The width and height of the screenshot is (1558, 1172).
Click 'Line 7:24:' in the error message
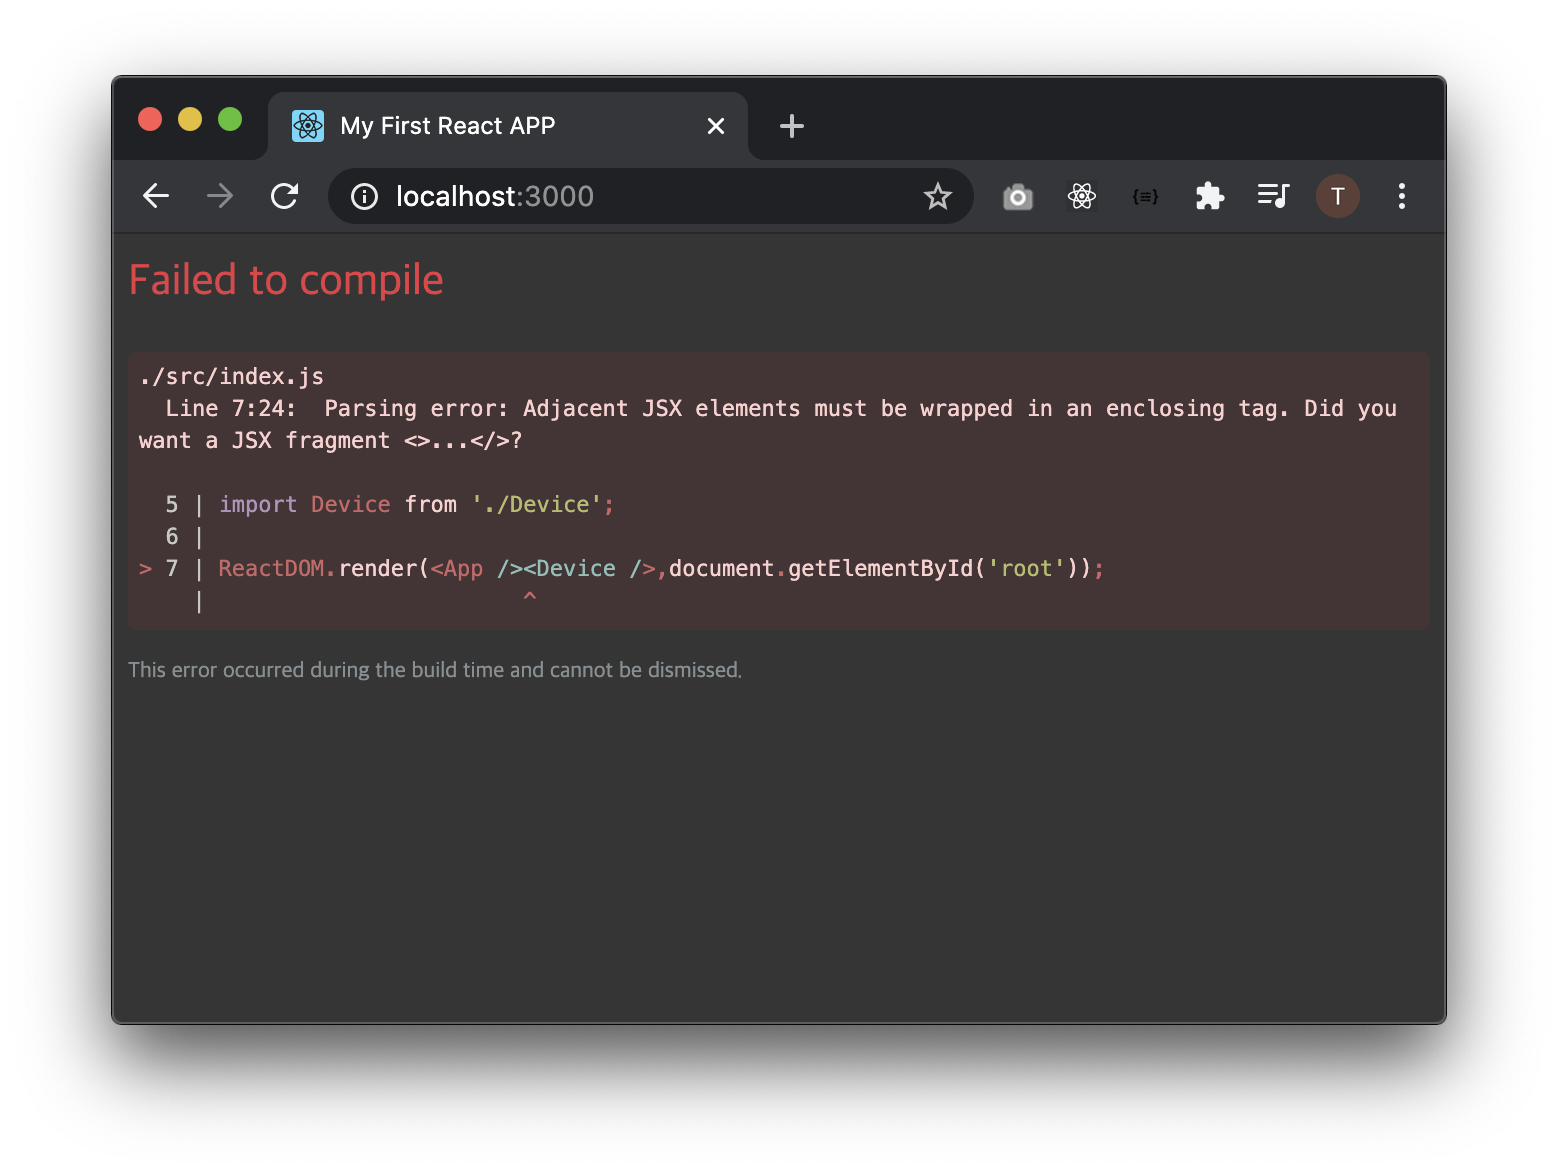(x=231, y=409)
